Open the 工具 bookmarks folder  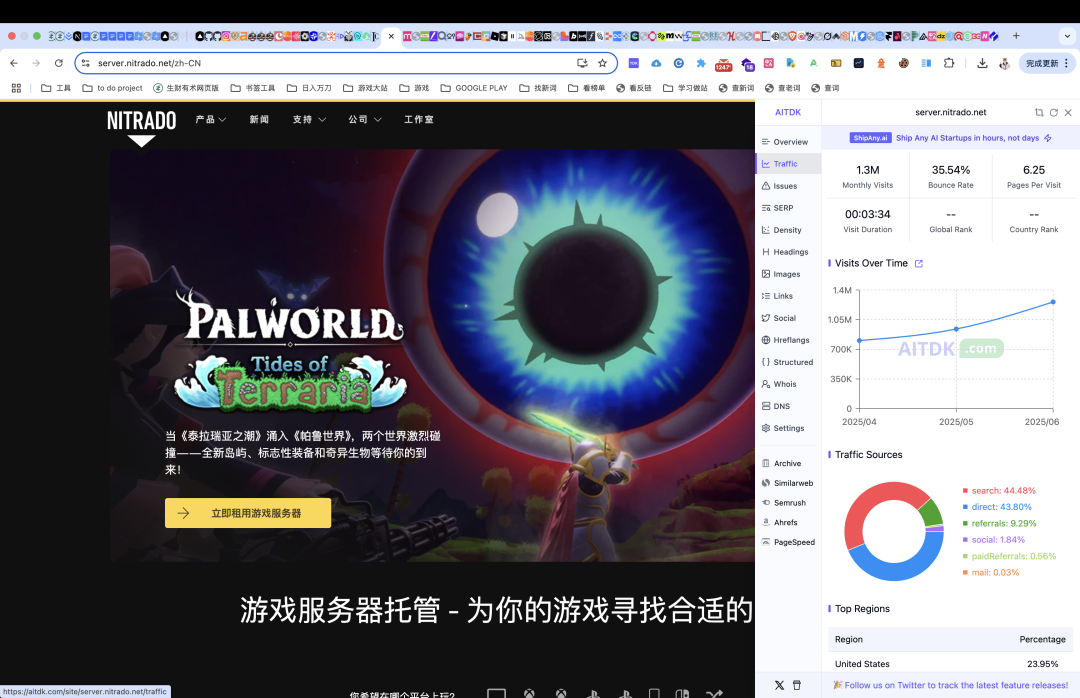56,88
